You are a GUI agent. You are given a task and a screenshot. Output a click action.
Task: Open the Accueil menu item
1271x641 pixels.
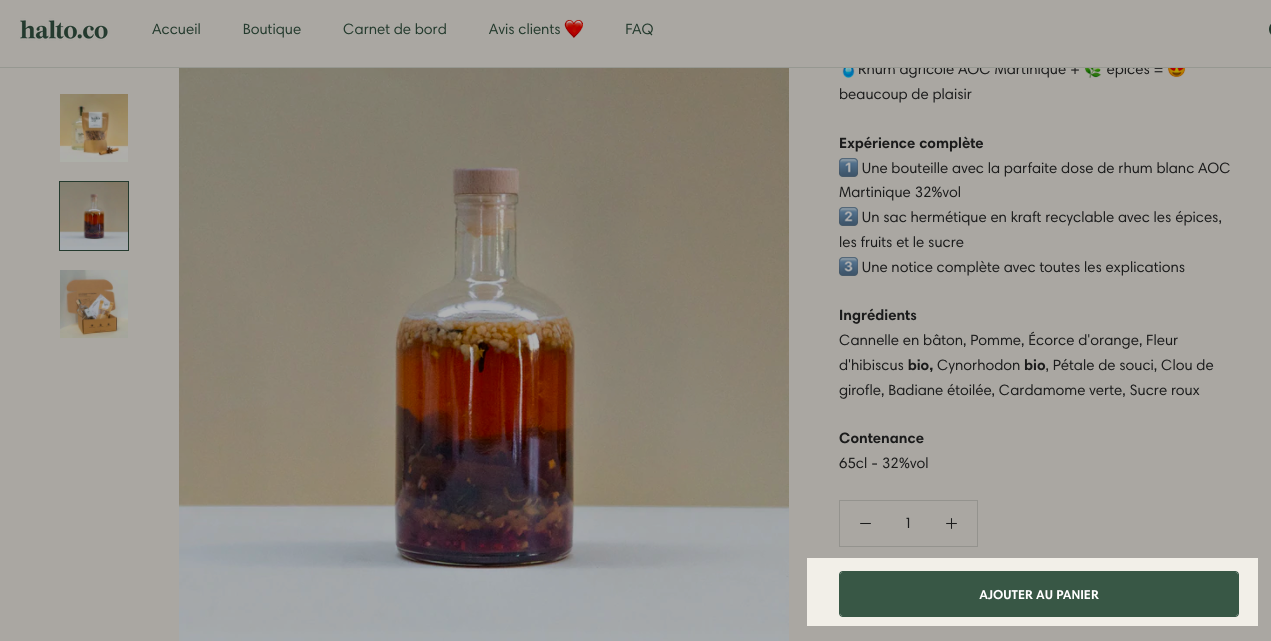click(176, 29)
